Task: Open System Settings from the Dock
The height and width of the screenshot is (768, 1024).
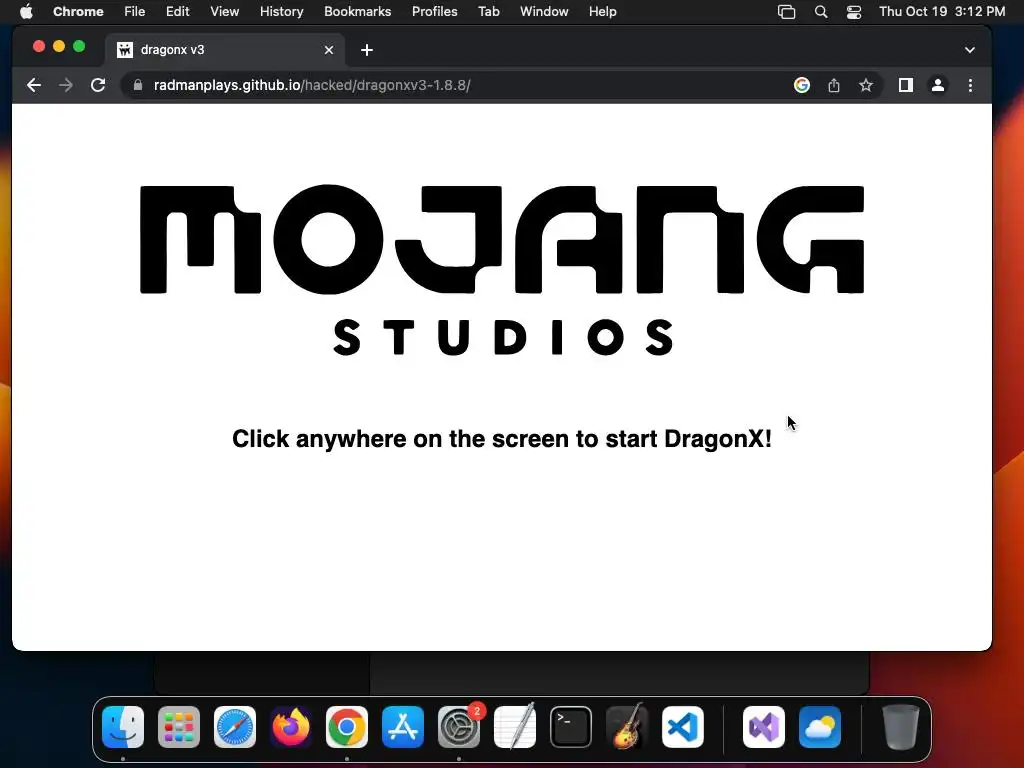Action: [x=459, y=727]
